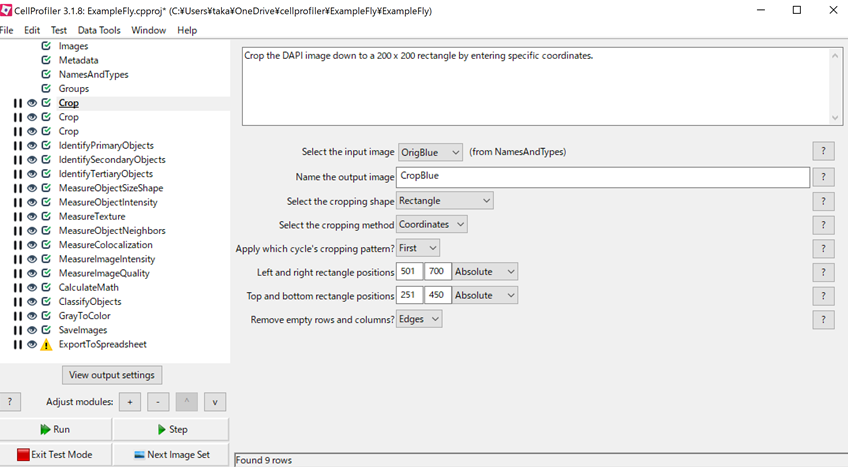Select the Metadata module
This screenshot has width=848, height=467.
coord(78,61)
